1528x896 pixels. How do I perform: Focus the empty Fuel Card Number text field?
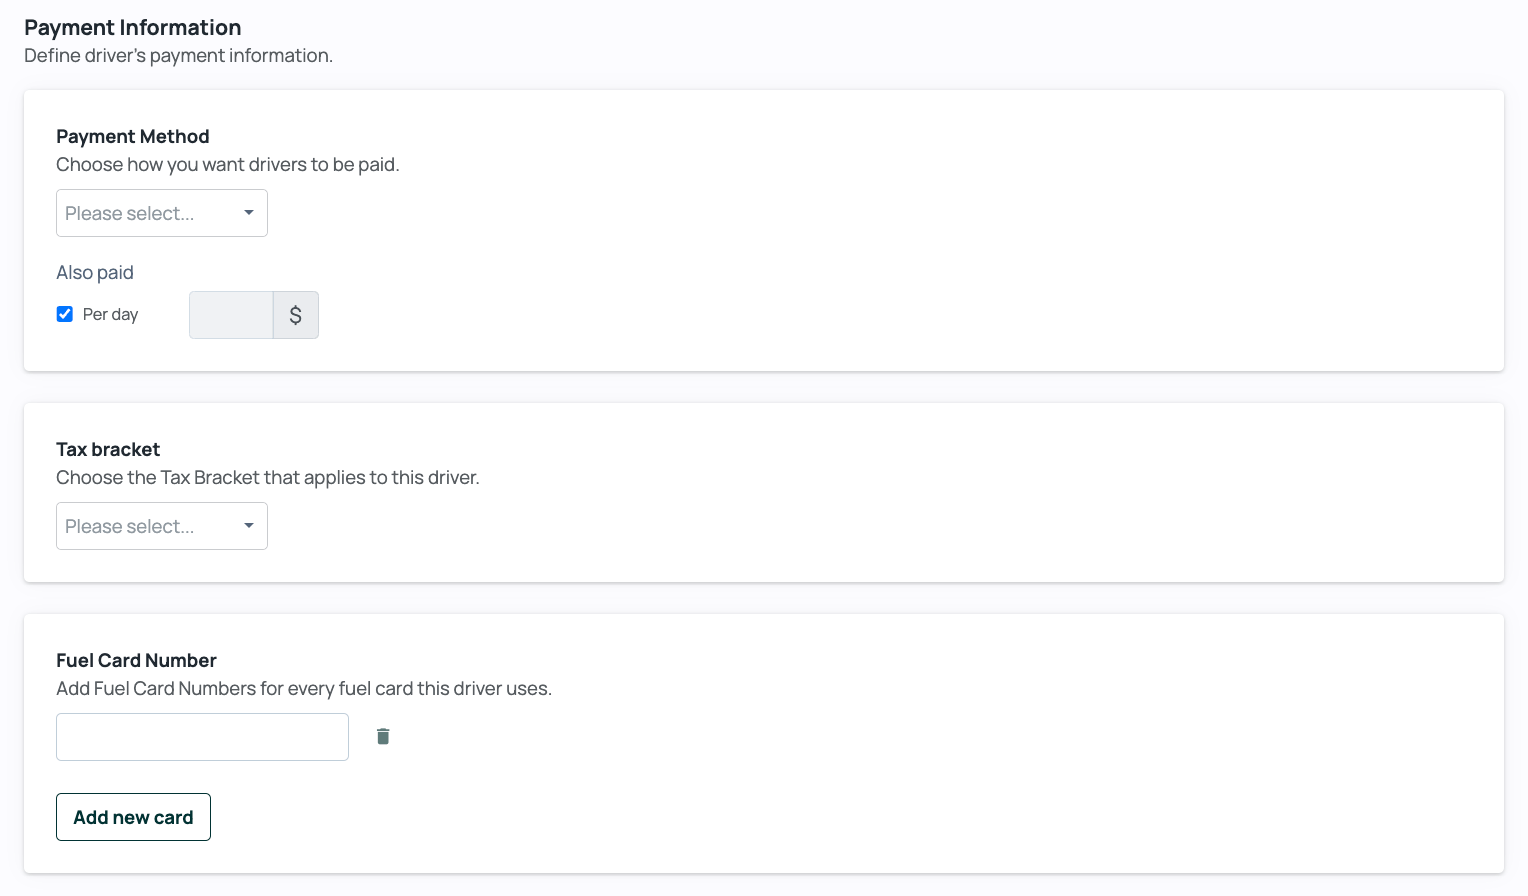pyautogui.click(x=202, y=736)
